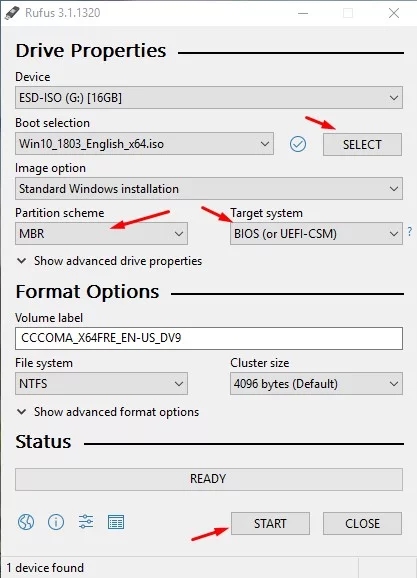The height and width of the screenshot is (578, 417).
Task: Expand Show advanced format options
Action: (108, 412)
